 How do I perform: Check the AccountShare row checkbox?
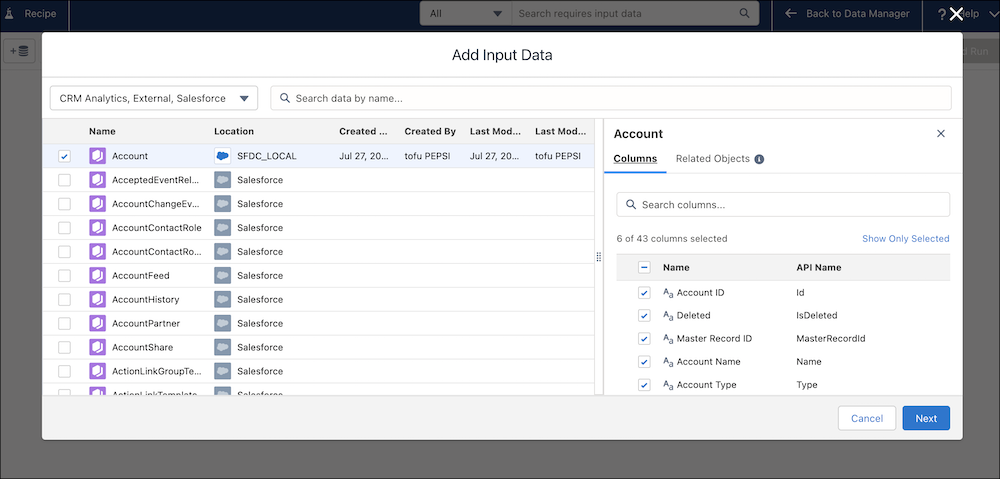click(64, 347)
